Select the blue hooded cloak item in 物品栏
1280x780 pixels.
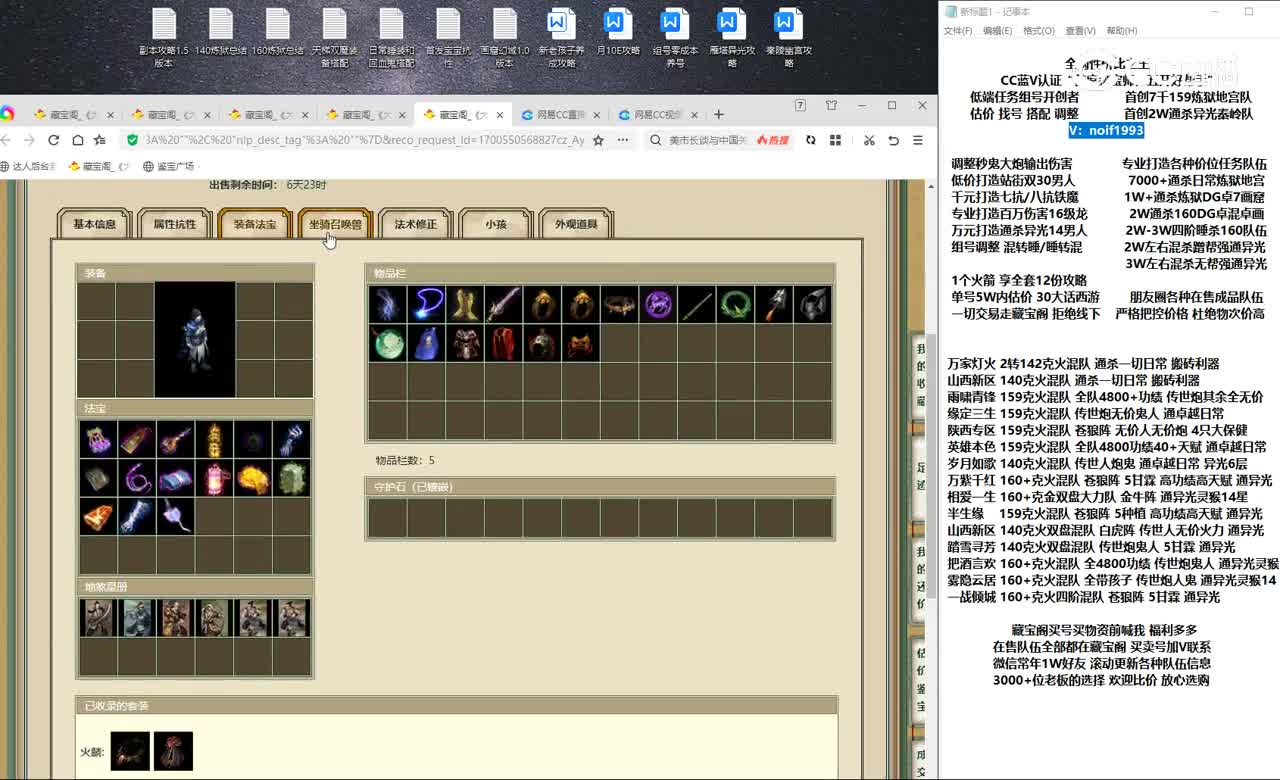click(427, 343)
